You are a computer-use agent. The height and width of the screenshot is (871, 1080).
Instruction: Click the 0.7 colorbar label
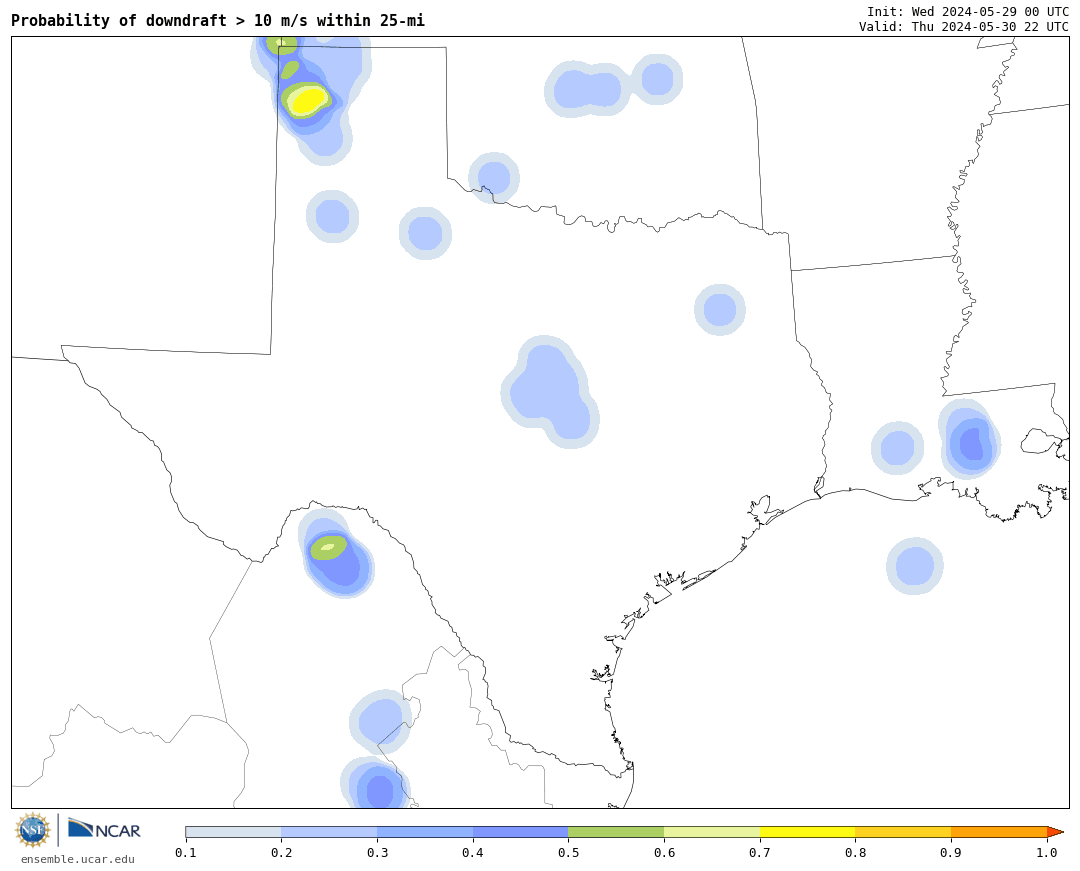(x=760, y=853)
